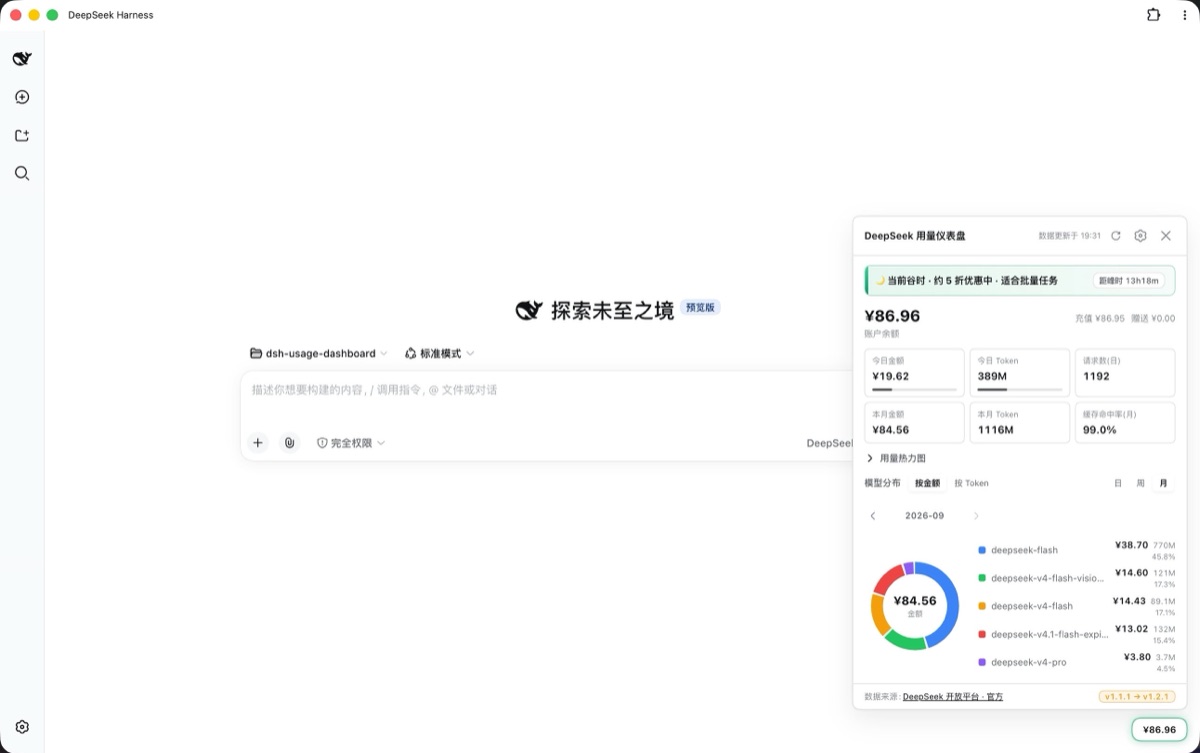The image size is (1200, 753).
Task: Open the new project sidebar icon
Action: (x=22, y=135)
